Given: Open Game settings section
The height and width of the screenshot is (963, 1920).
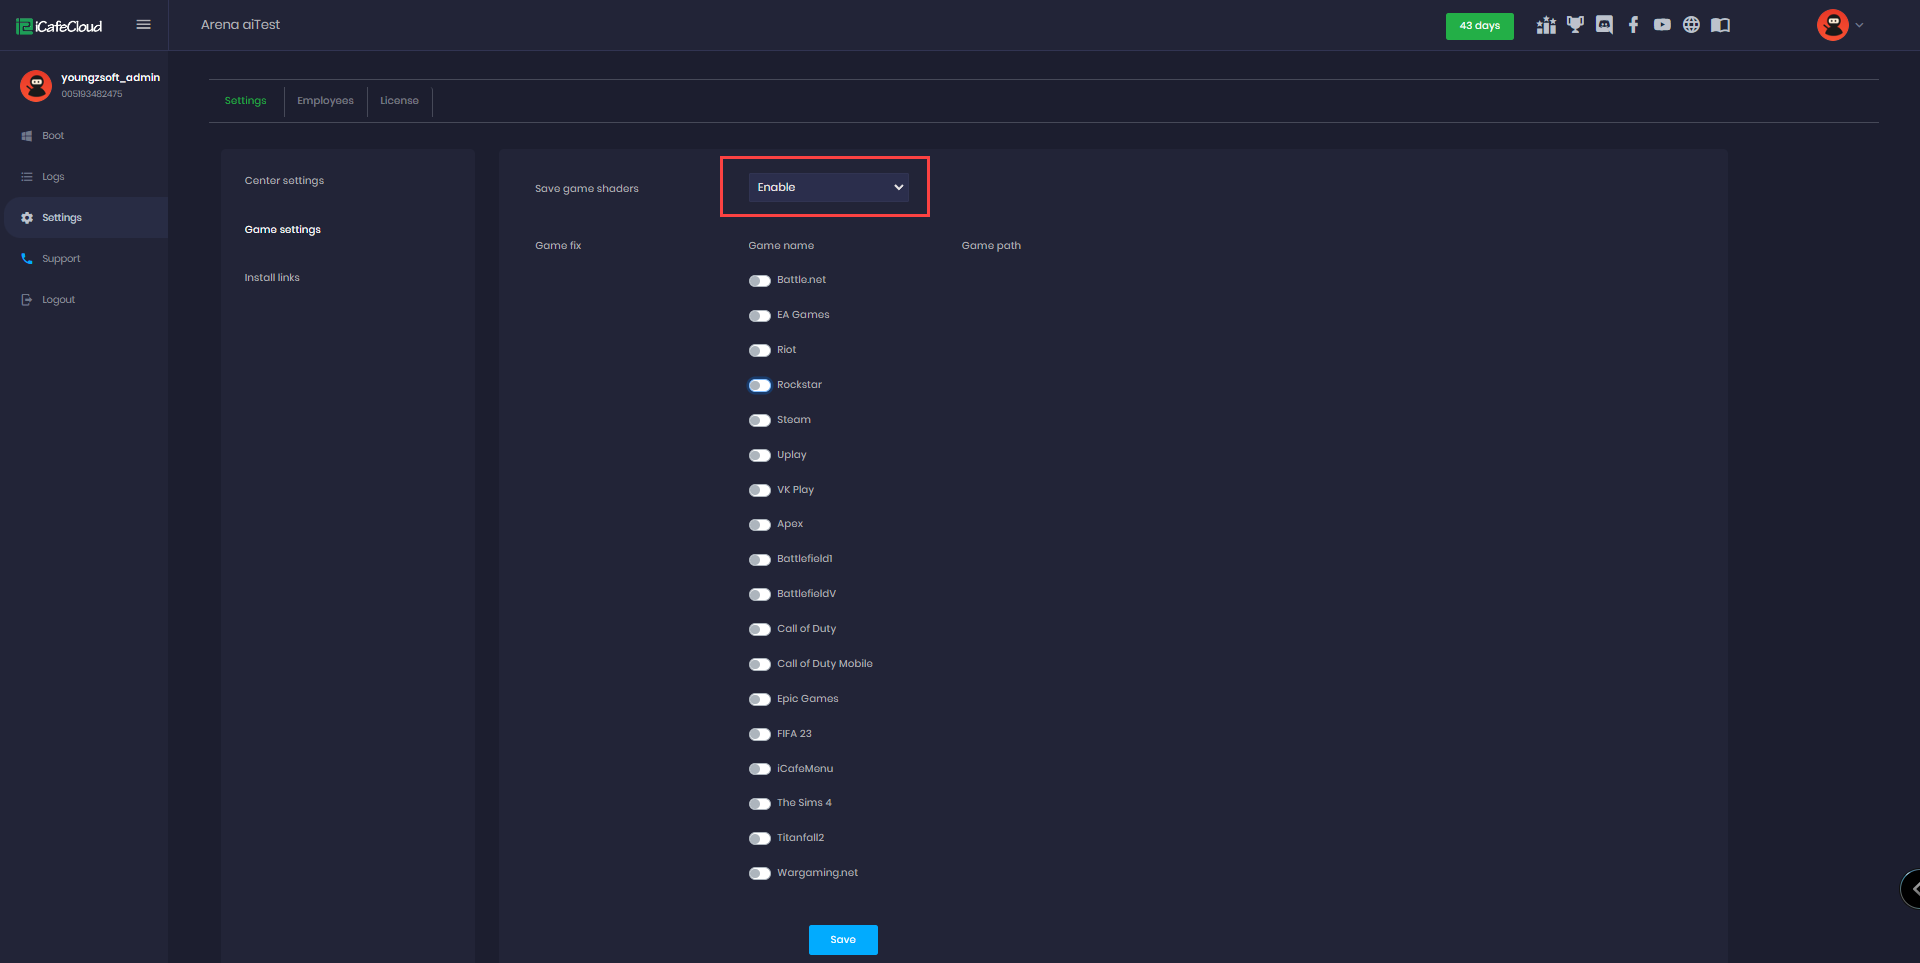Looking at the screenshot, I should (x=282, y=230).
